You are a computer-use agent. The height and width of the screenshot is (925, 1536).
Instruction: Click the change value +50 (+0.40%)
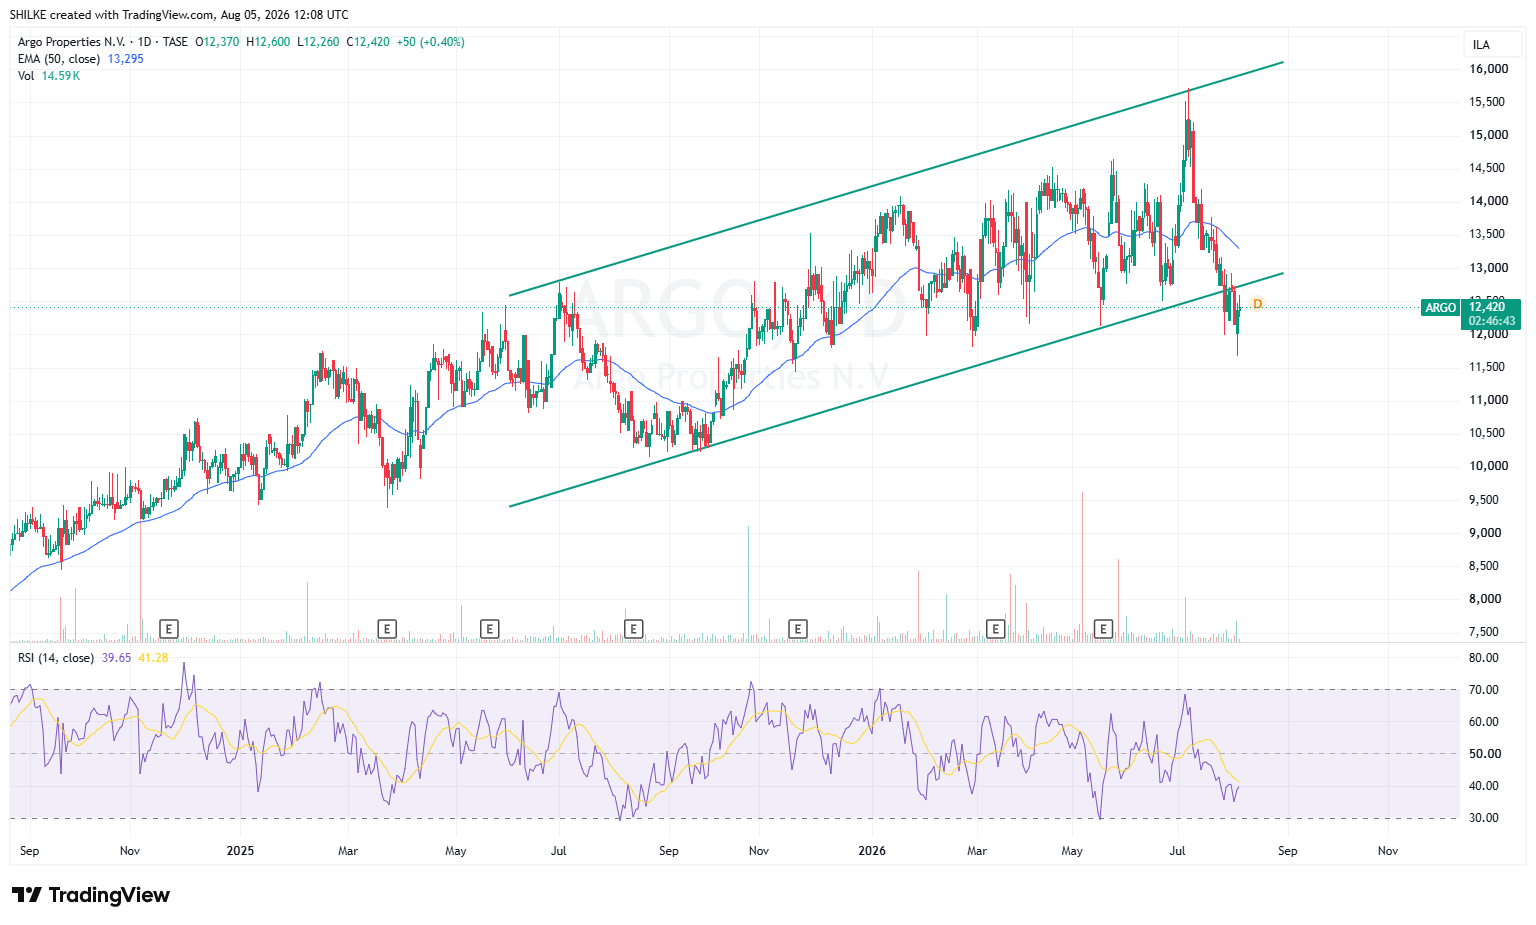[x=431, y=42]
